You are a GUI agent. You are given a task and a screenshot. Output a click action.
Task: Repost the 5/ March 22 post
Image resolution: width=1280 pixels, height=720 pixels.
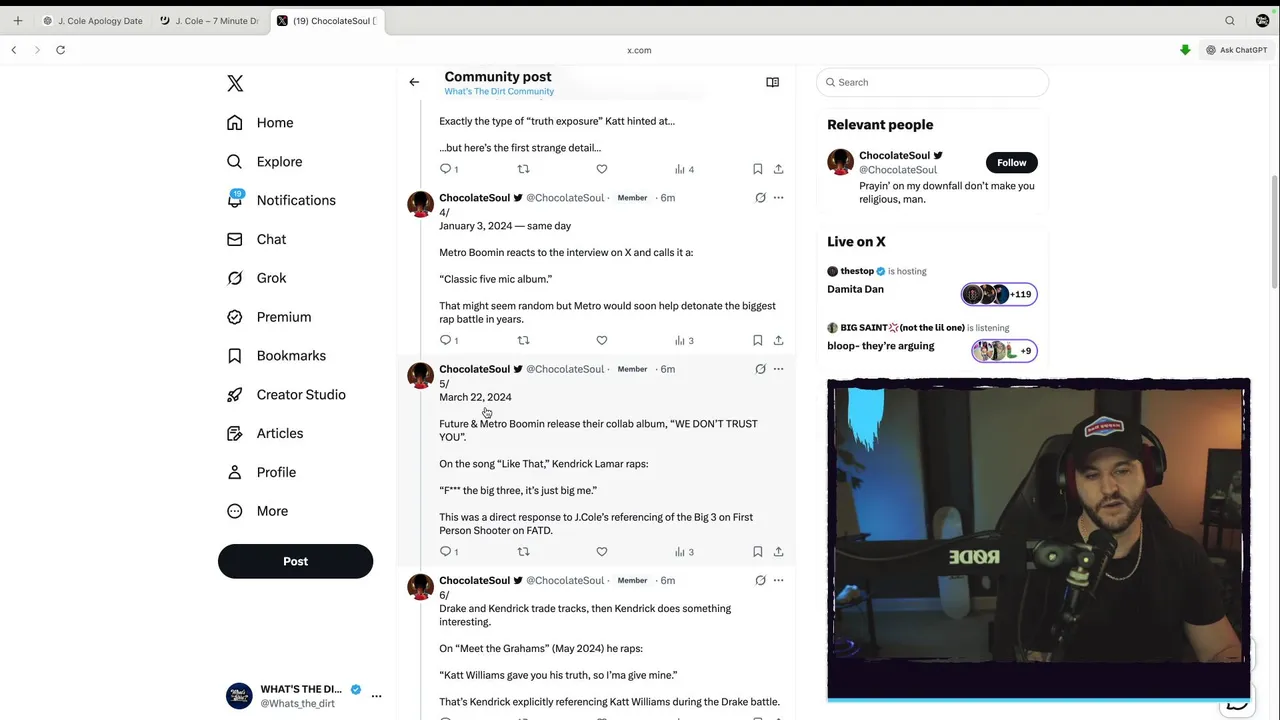coord(523,552)
